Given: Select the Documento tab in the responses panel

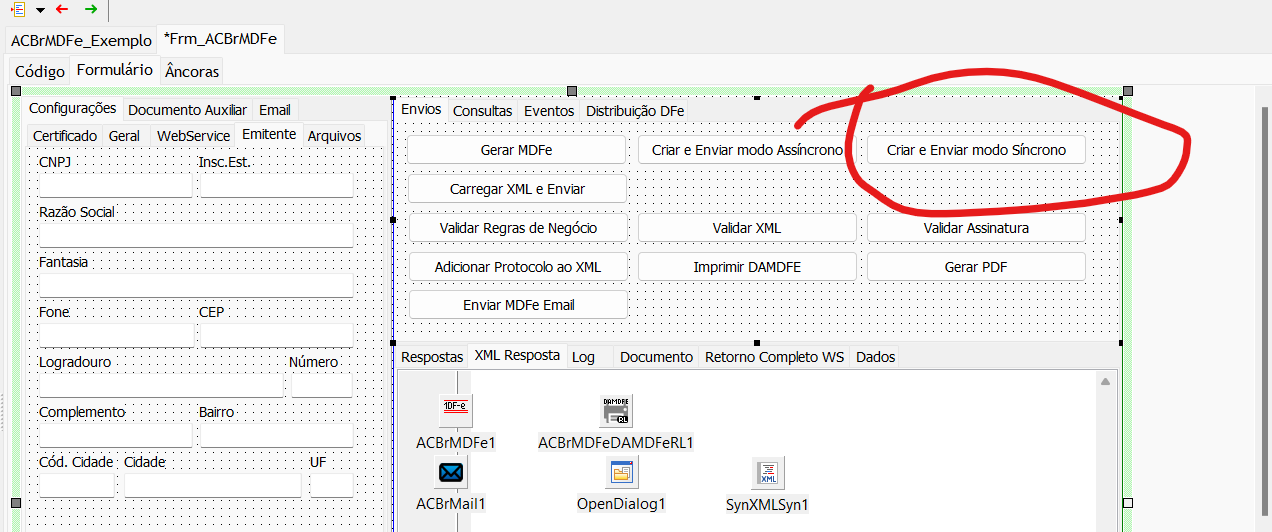Looking at the screenshot, I should (x=656, y=357).
